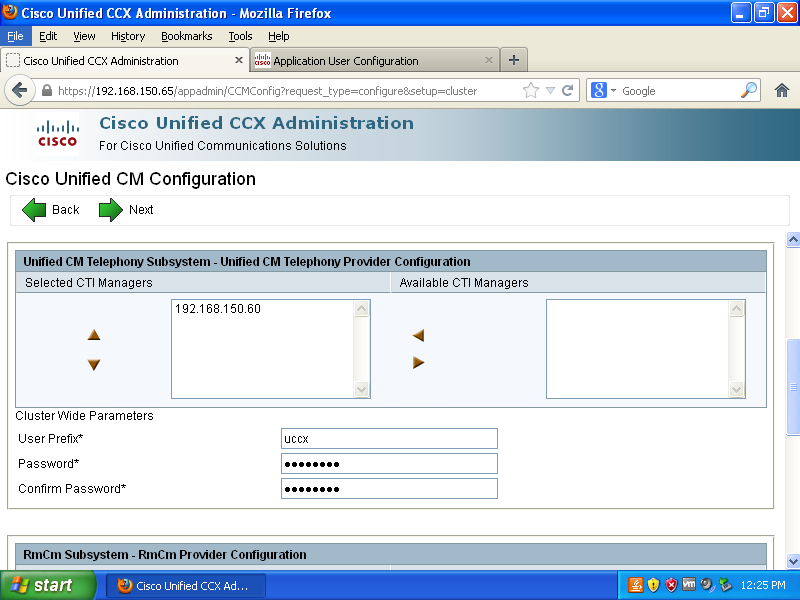This screenshot has width=800, height=600.
Task: Click the Next link text
Action: [x=141, y=210]
